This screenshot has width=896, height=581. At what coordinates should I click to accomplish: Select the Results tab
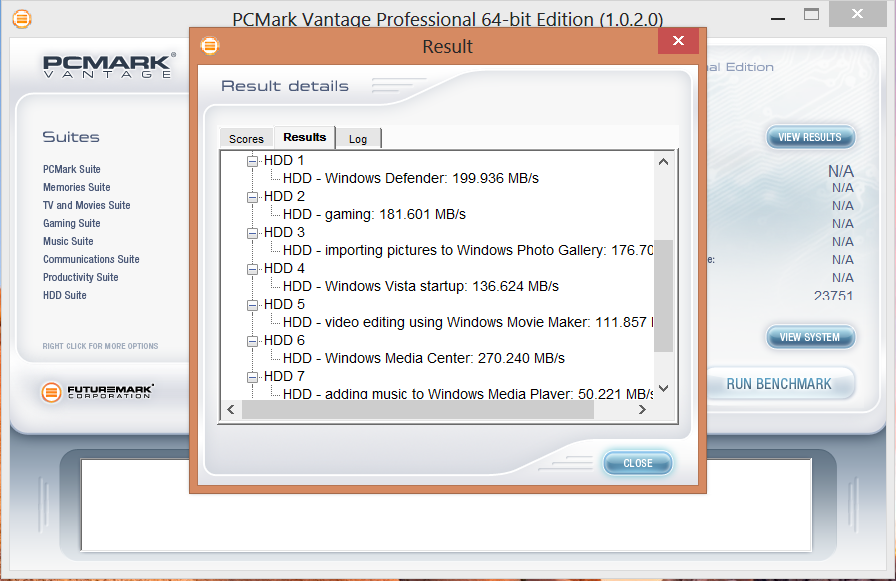305,137
